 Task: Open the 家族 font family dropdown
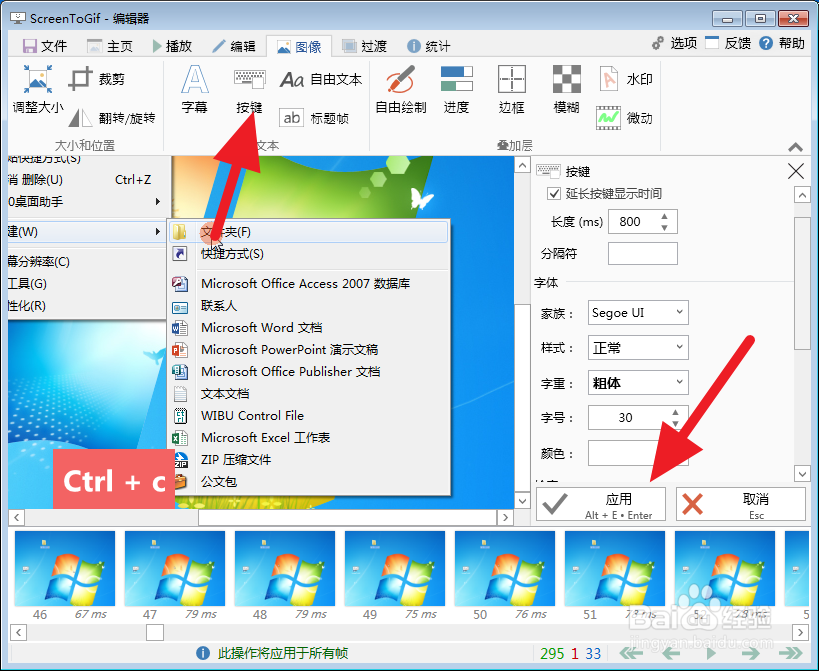[638, 313]
